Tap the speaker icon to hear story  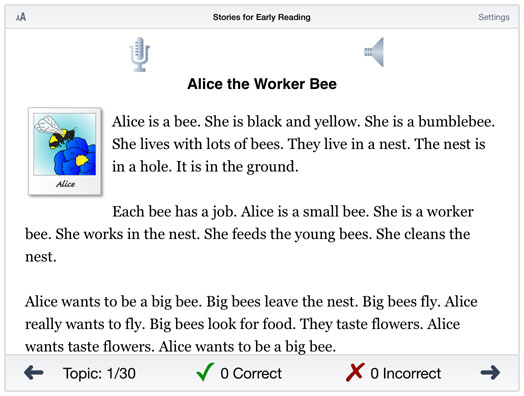point(374,52)
